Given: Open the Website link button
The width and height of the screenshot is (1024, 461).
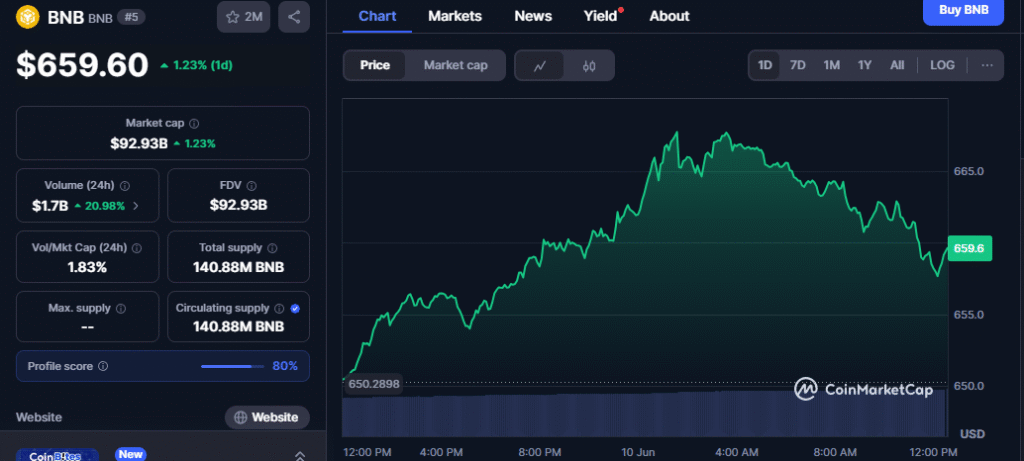Looking at the screenshot, I should (267, 417).
